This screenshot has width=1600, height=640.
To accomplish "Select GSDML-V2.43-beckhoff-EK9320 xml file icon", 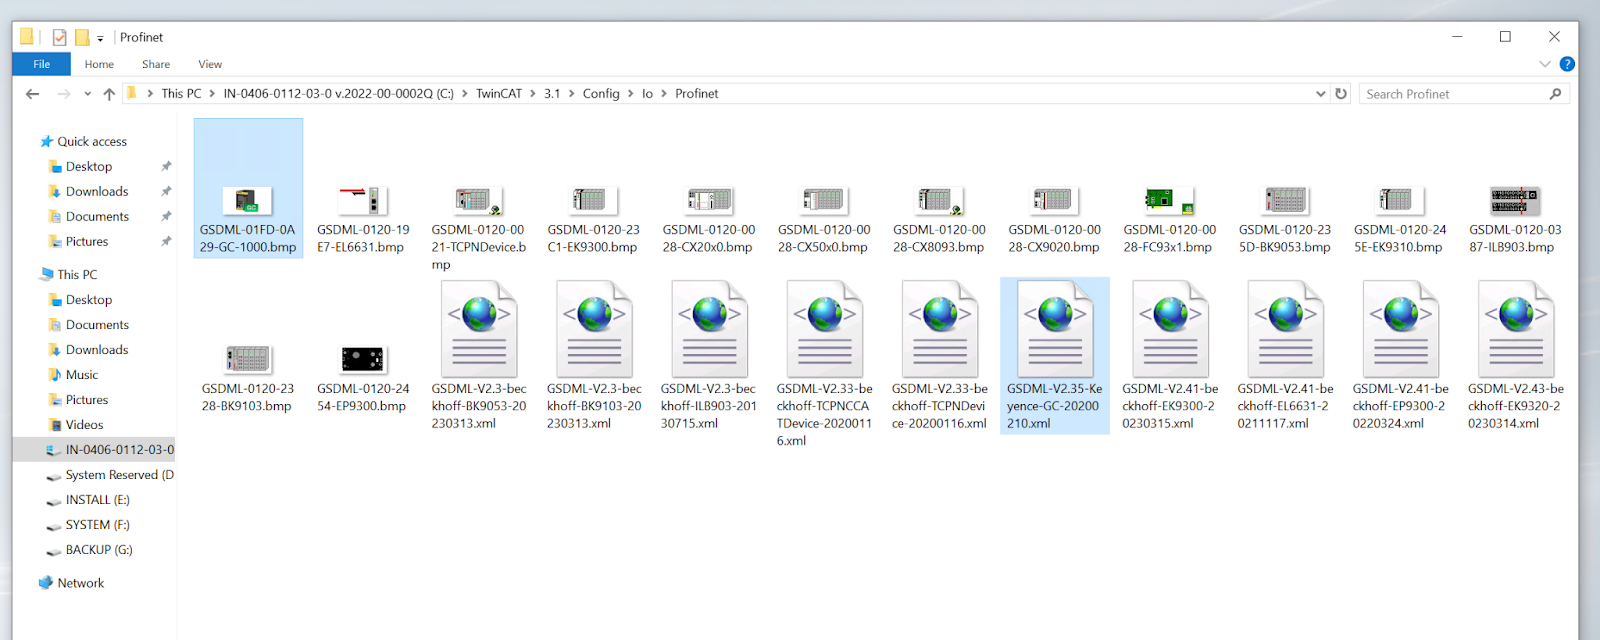I will pyautogui.click(x=1516, y=329).
